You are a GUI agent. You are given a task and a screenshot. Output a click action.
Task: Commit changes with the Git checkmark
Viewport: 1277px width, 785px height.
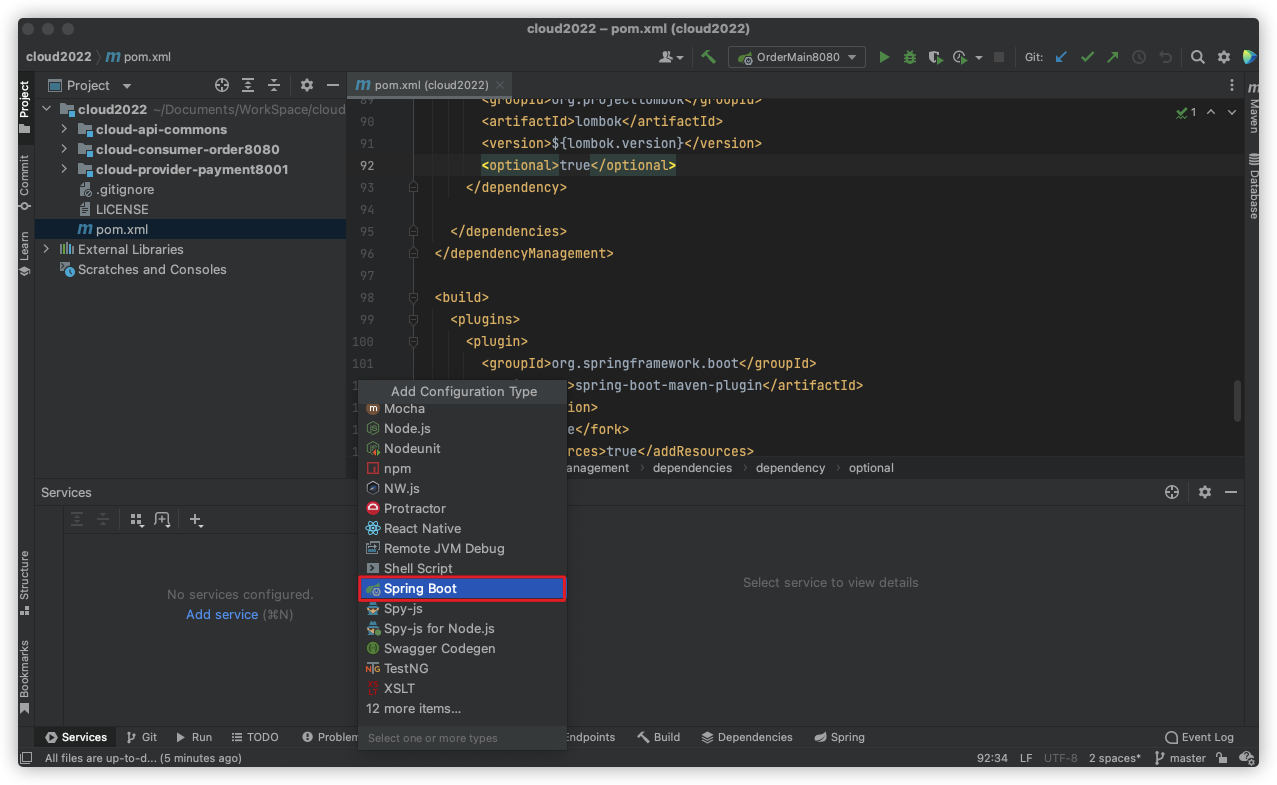click(x=1088, y=57)
